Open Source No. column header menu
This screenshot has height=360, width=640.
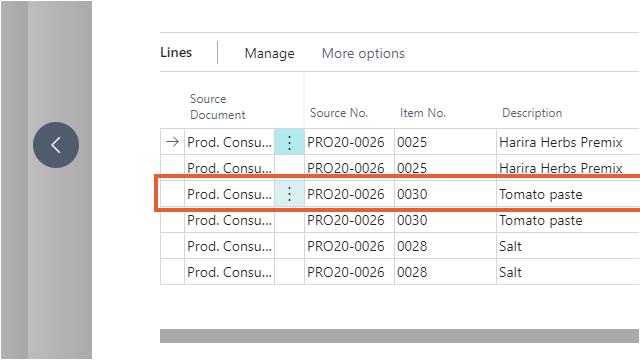[339, 113]
